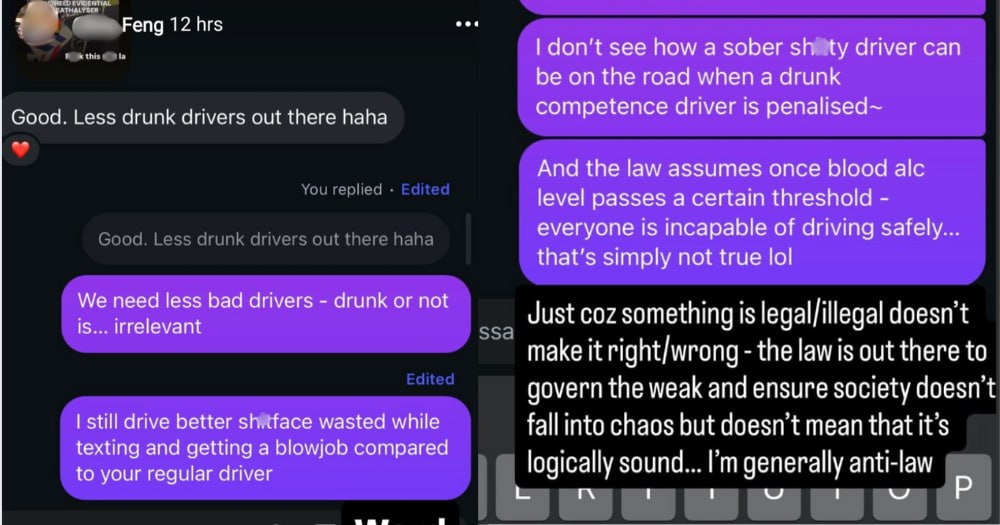This screenshot has width=1000, height=525.
Task: Click the first blue Edited label
Action: click(x=425, y=189)
